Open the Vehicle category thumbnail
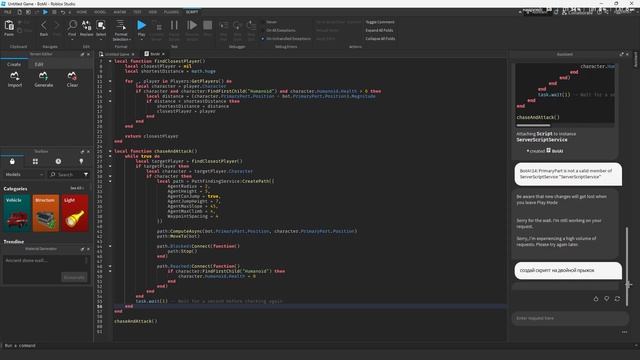The height and width of the screenshot is (360, 640). coord(17,213)
